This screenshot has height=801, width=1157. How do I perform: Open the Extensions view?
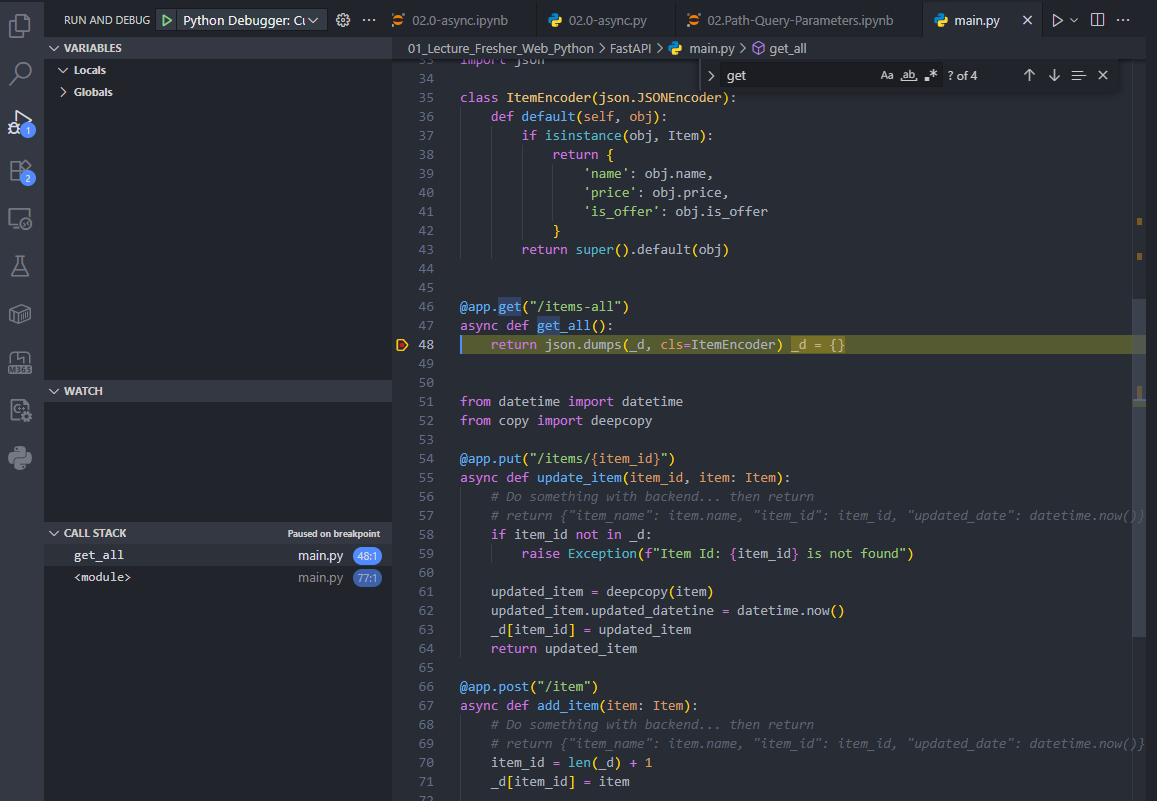point(20,171)
